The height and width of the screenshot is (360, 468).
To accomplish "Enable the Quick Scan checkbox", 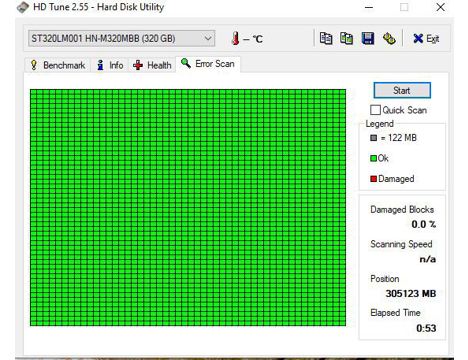I will click(375, 110).
